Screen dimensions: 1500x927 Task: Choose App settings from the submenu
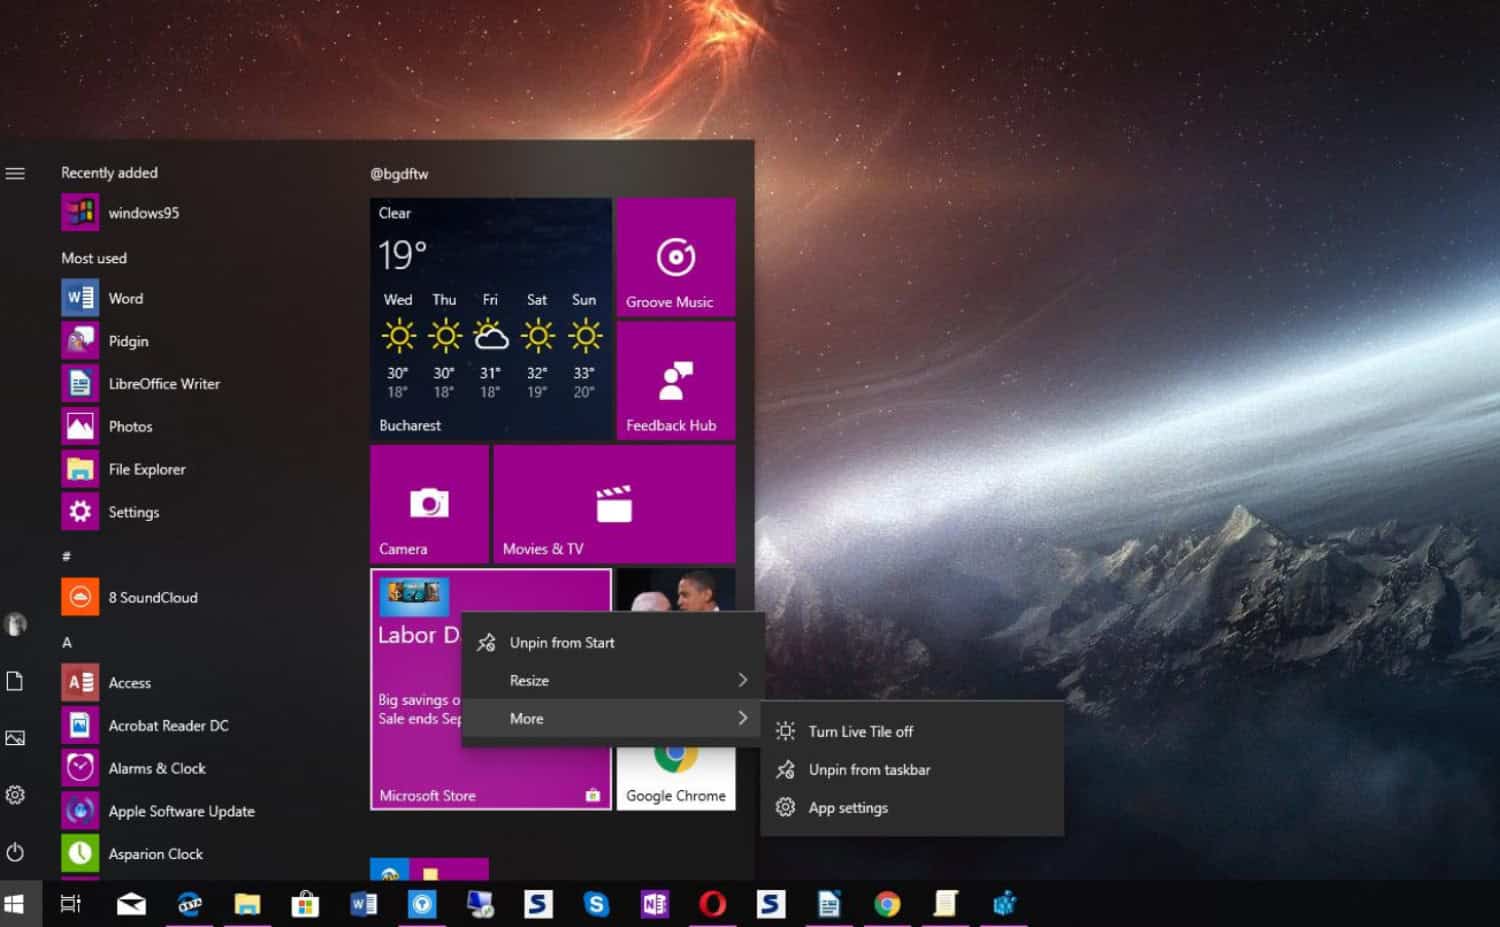pos(911,808)
